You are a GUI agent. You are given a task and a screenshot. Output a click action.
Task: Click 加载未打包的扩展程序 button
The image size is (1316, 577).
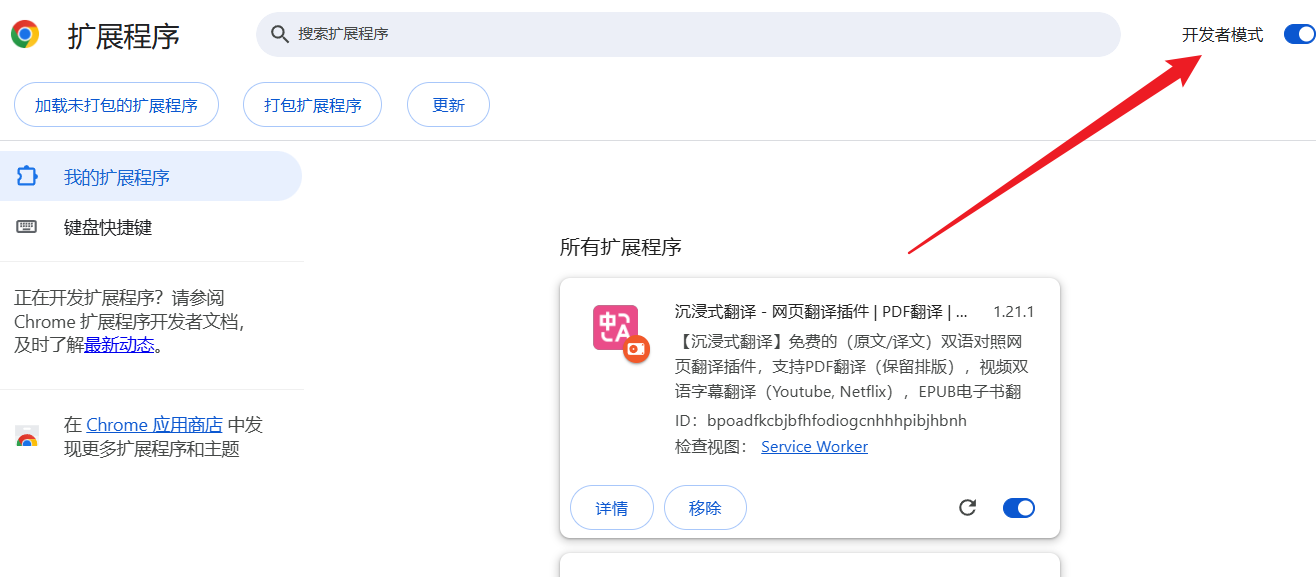[116, 105]
